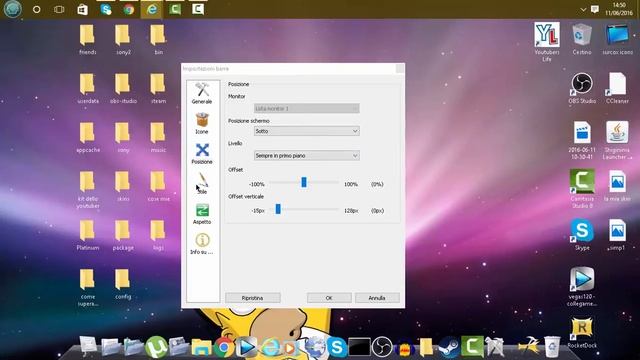Switch to Chrome in the top taskbar
This screenshot has width=640, height=360.
pyautogui.click(x=129, y=9)
